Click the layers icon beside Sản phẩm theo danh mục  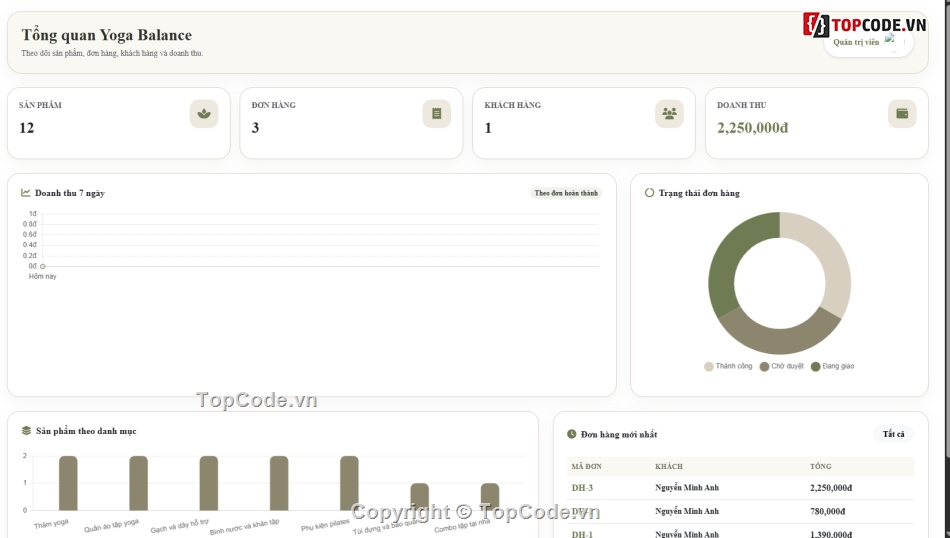pos(26,431)
